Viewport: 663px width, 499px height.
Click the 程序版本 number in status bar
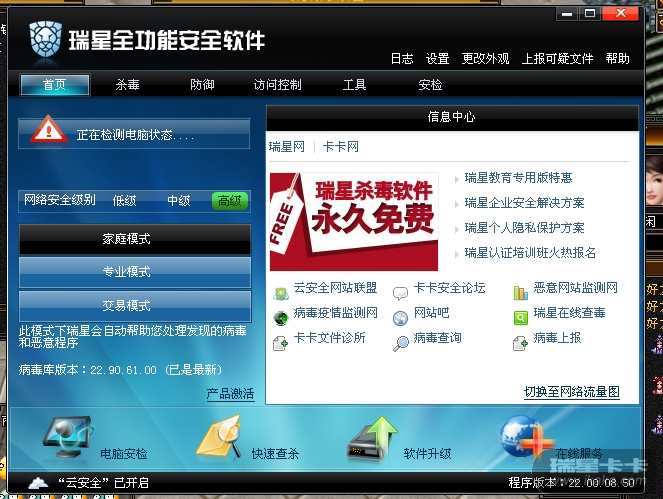coord(572,483)
